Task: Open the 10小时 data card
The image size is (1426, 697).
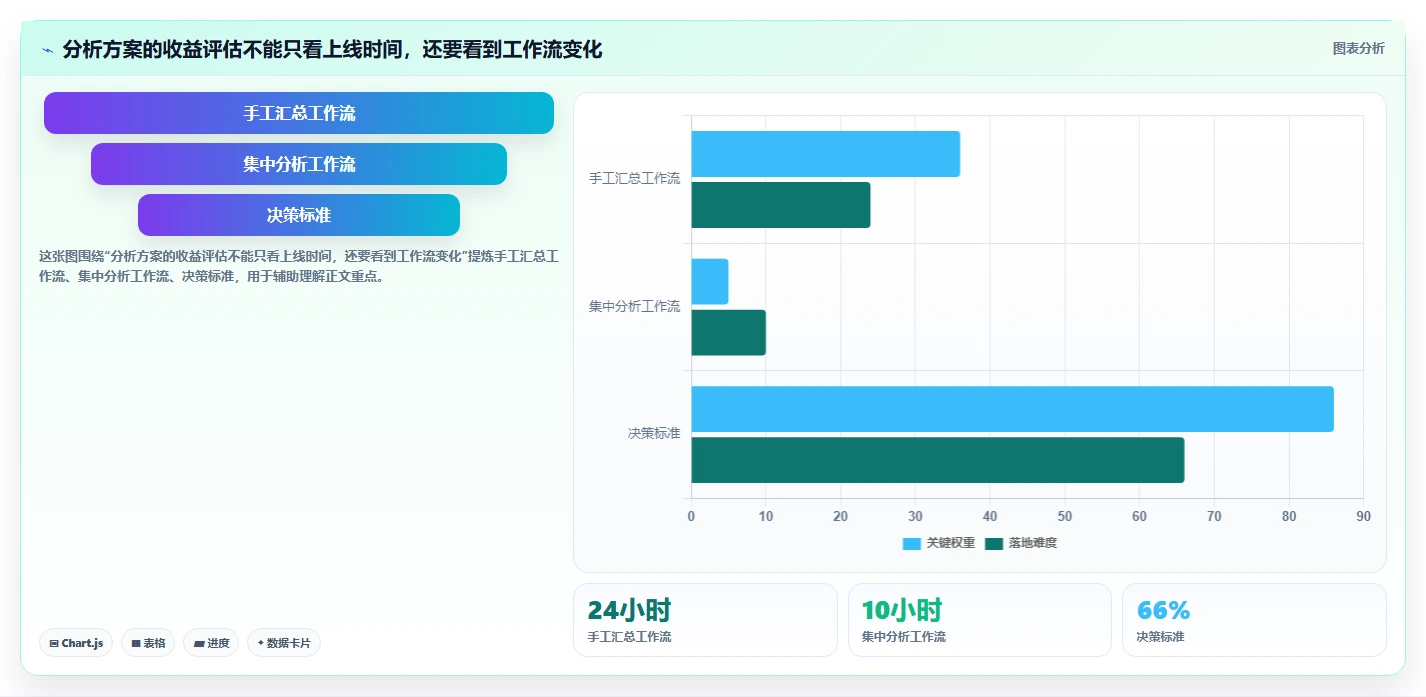Action: pyautogui.click(x=980, y=620)
